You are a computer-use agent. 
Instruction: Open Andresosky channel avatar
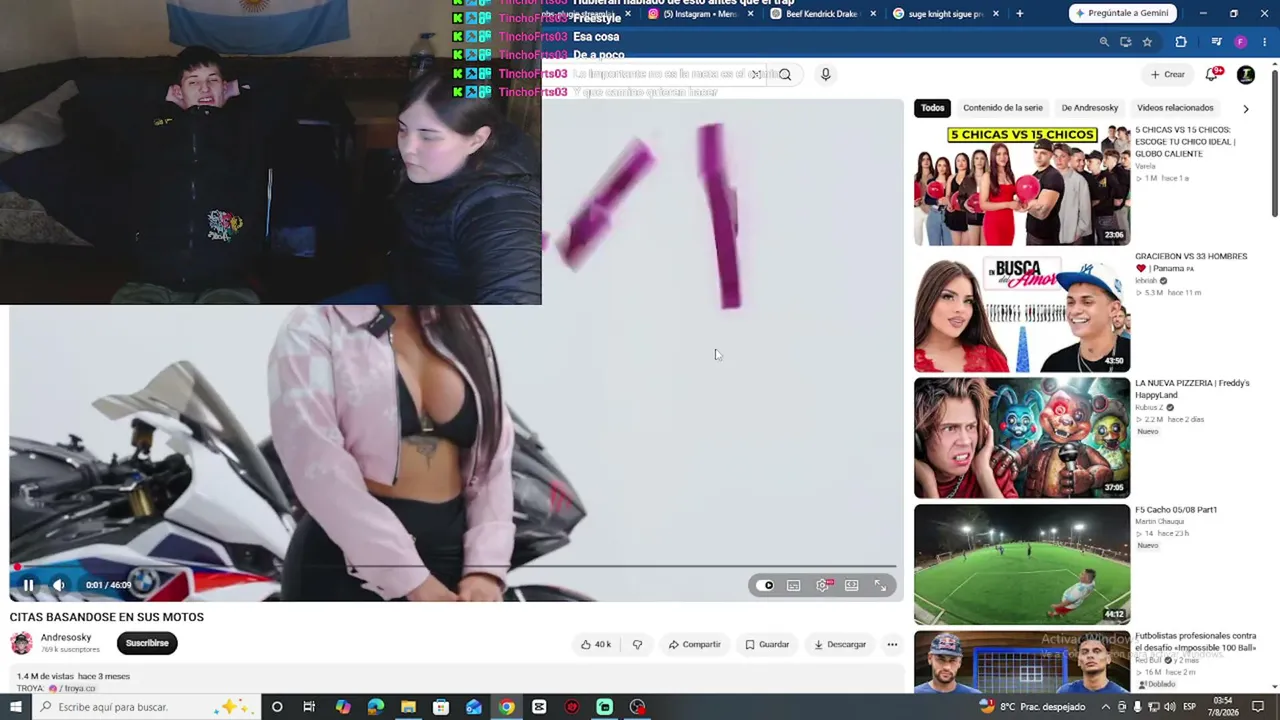click(21, 643)
